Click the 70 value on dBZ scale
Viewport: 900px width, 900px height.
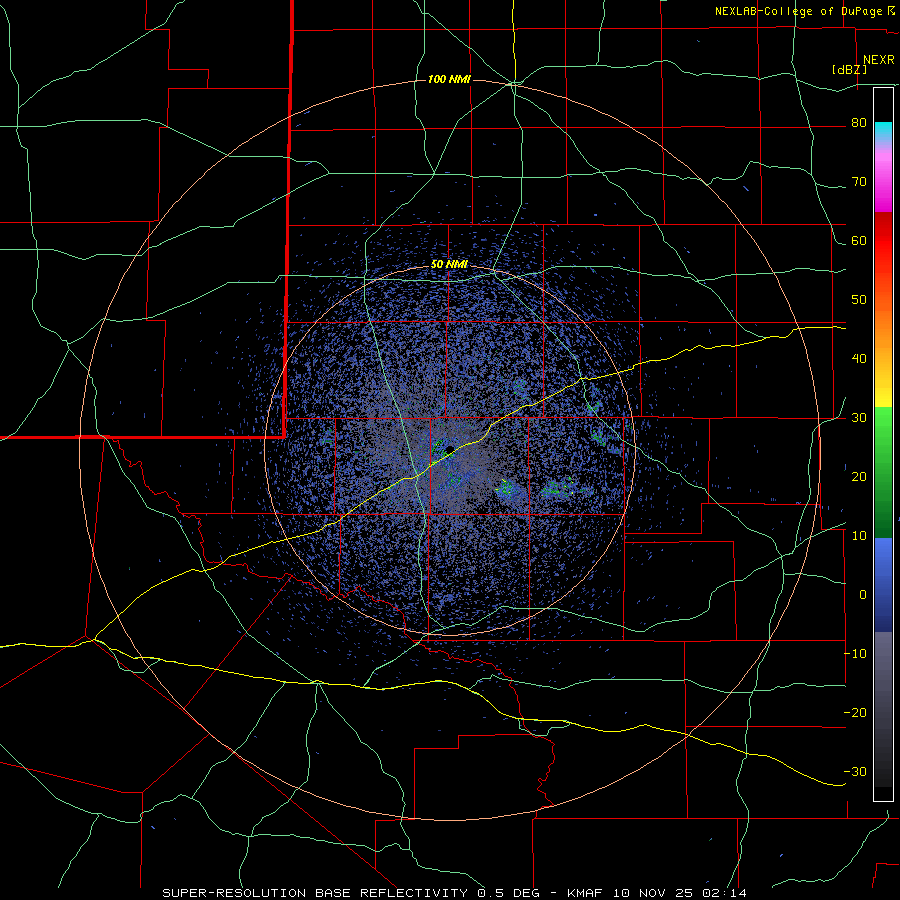tap(859, 182)
